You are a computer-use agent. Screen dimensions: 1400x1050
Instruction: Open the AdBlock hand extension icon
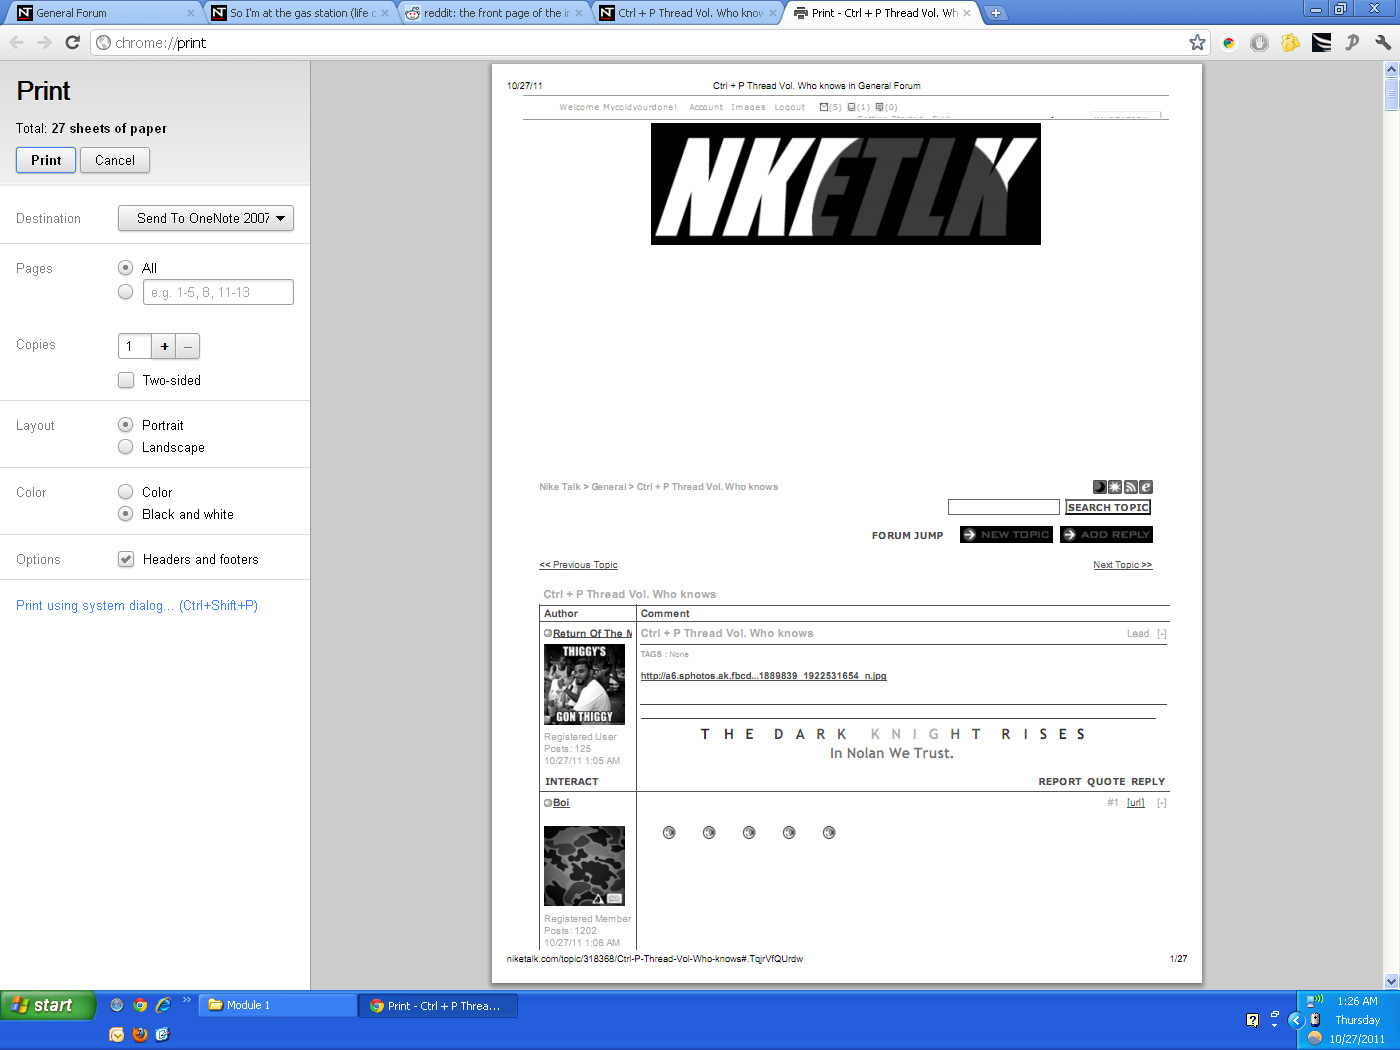[1260, 42]
